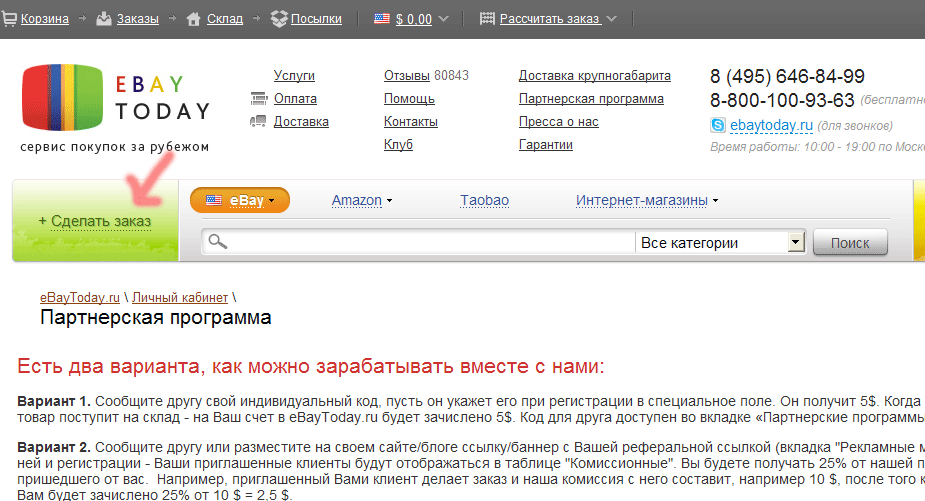Open the $ 0.00 balance link
This screenshot has width=925, height=501.
[x=414, y=19]
